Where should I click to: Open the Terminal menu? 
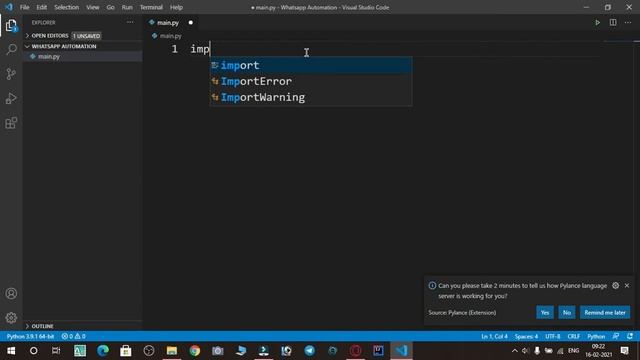point(151,7)
